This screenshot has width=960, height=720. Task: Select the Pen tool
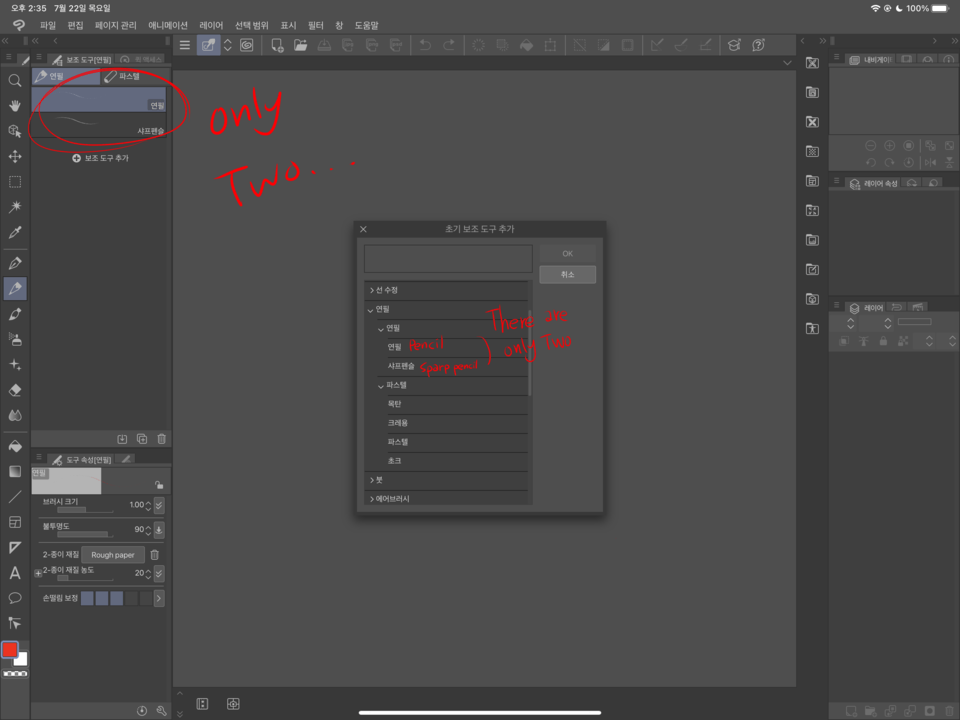[x=14, y=262]
